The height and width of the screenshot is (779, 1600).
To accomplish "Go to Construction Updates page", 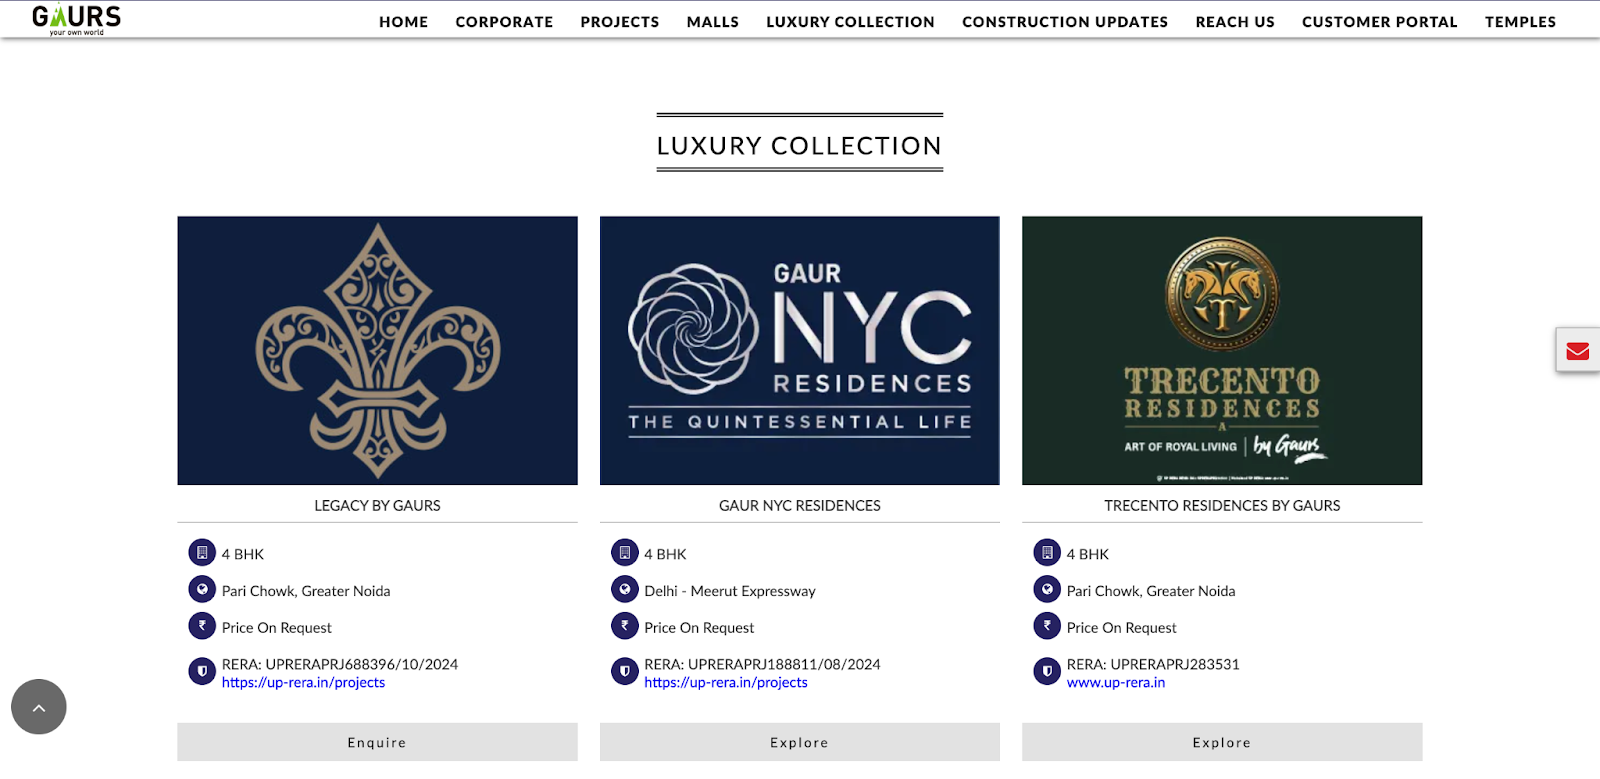I will tap(1065, 22).
